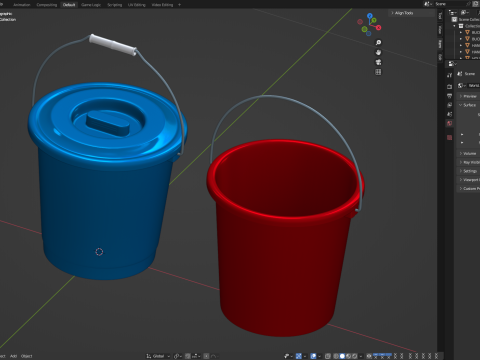
Task: Toggle proportional editing in header
Action: (207, 356)
